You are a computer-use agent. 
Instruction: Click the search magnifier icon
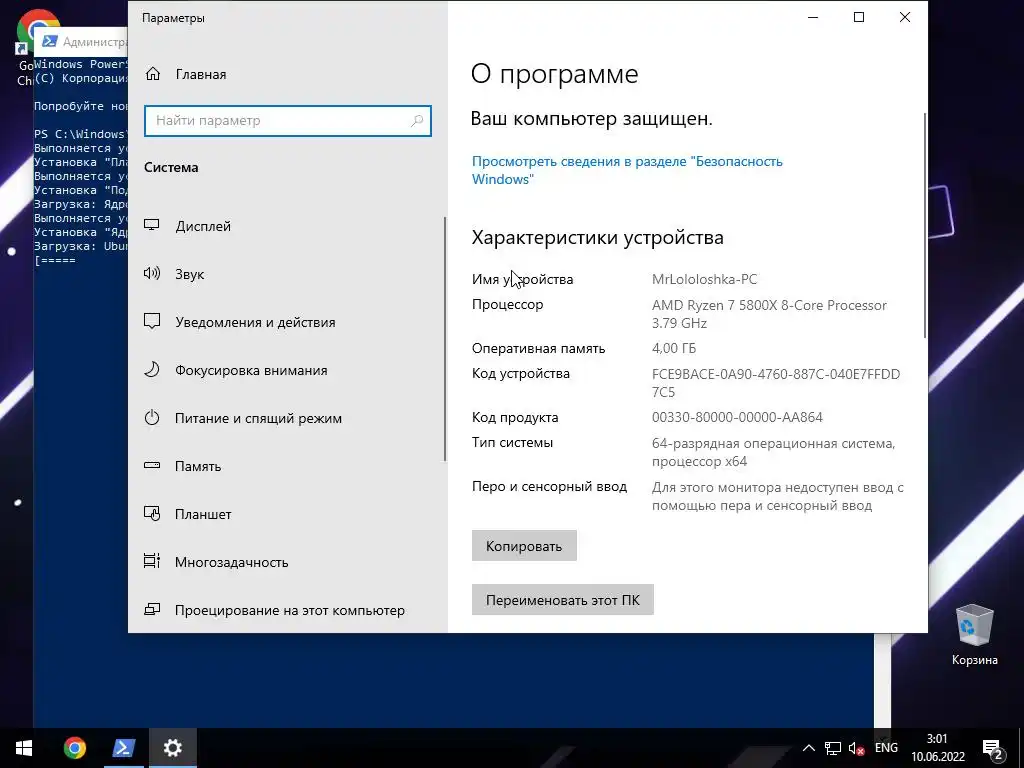[417, 121]
